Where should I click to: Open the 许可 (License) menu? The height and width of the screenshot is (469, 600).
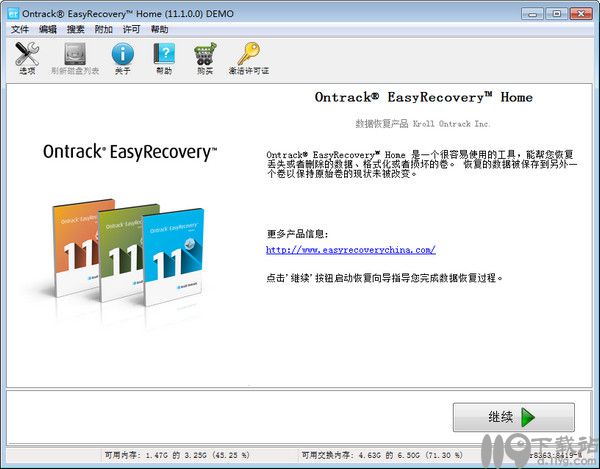click(131, 29)
